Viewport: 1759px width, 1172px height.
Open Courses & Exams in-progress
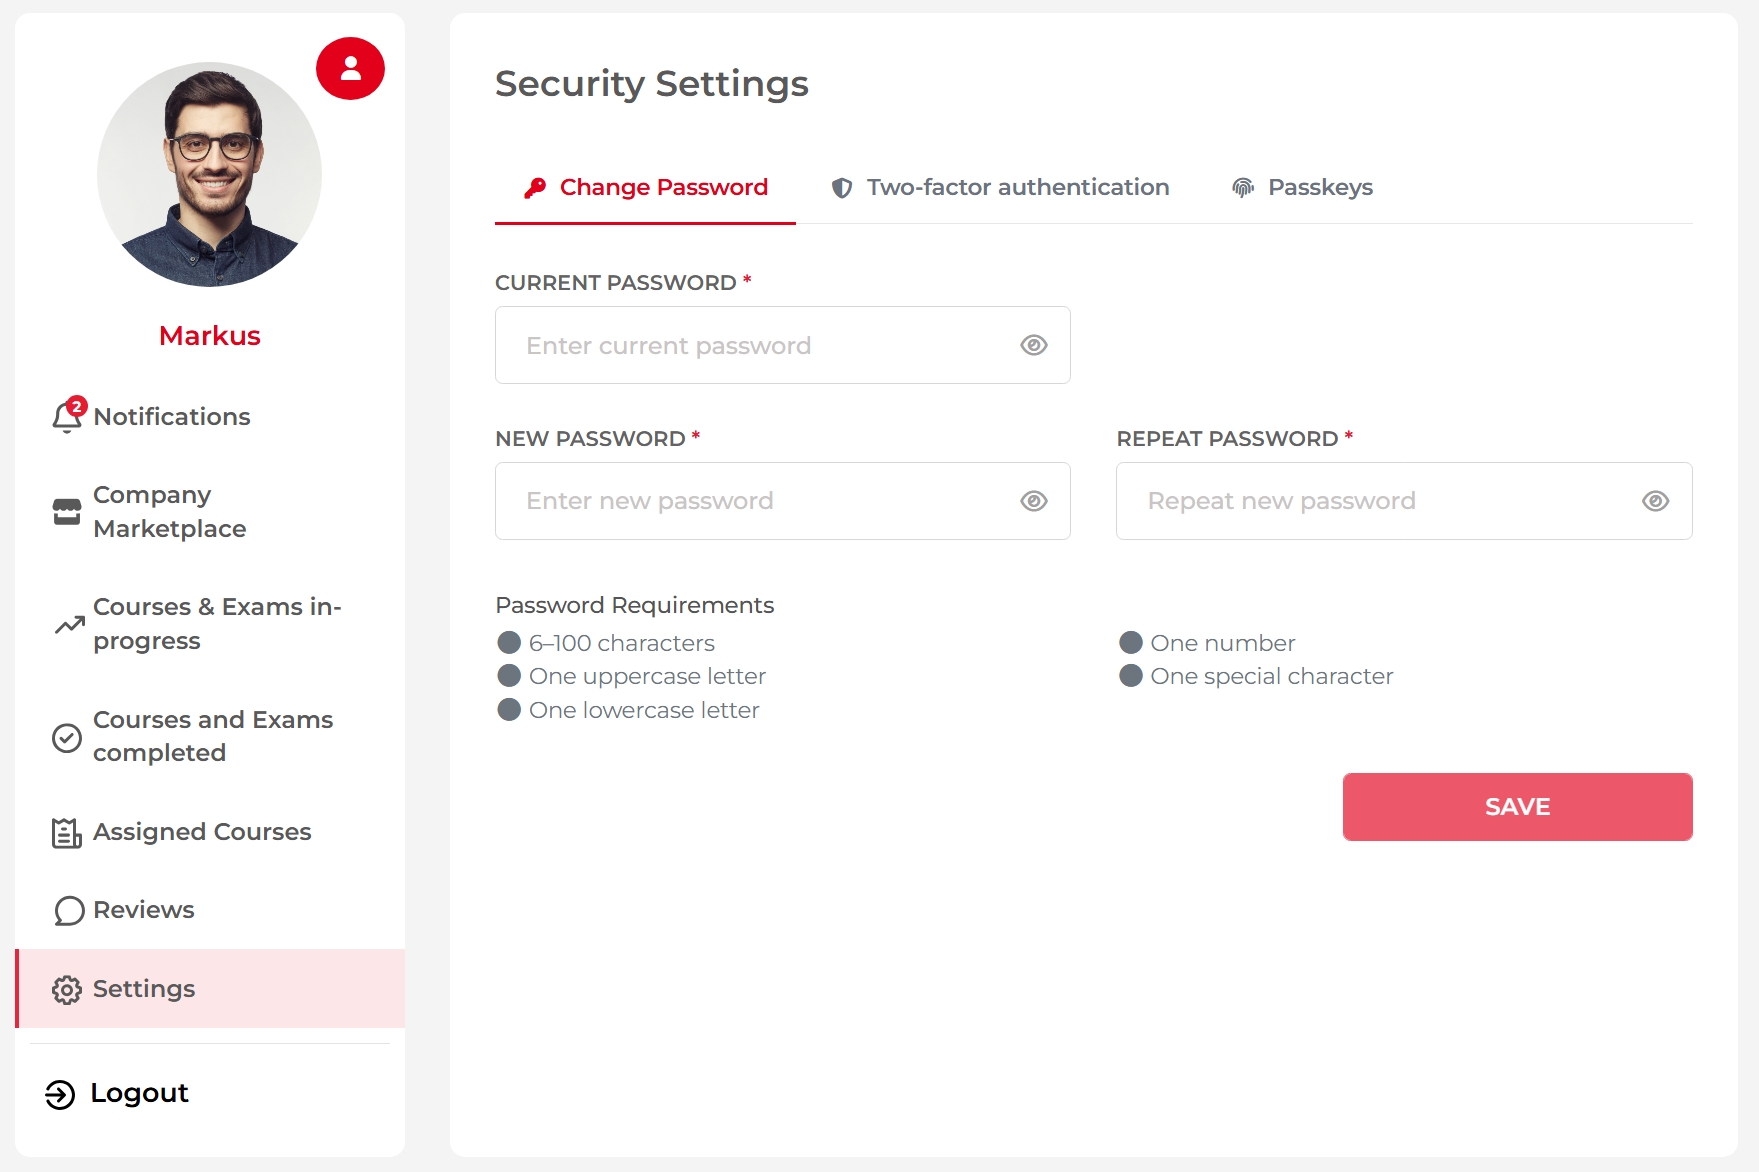pyautogui.click(x=210, y=624)
